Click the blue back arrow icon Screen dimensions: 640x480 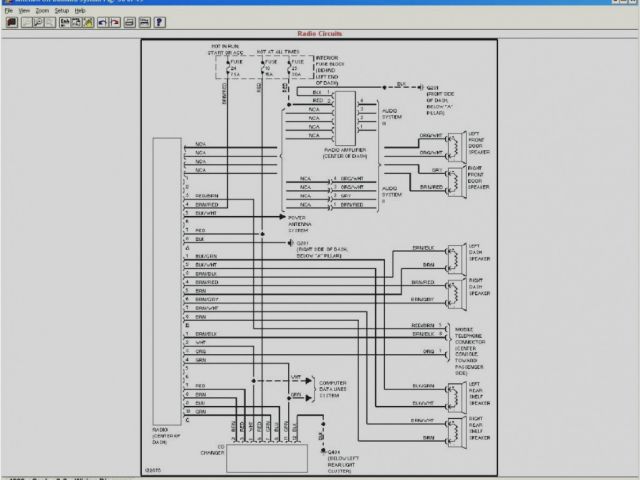(x=102, y=22)
